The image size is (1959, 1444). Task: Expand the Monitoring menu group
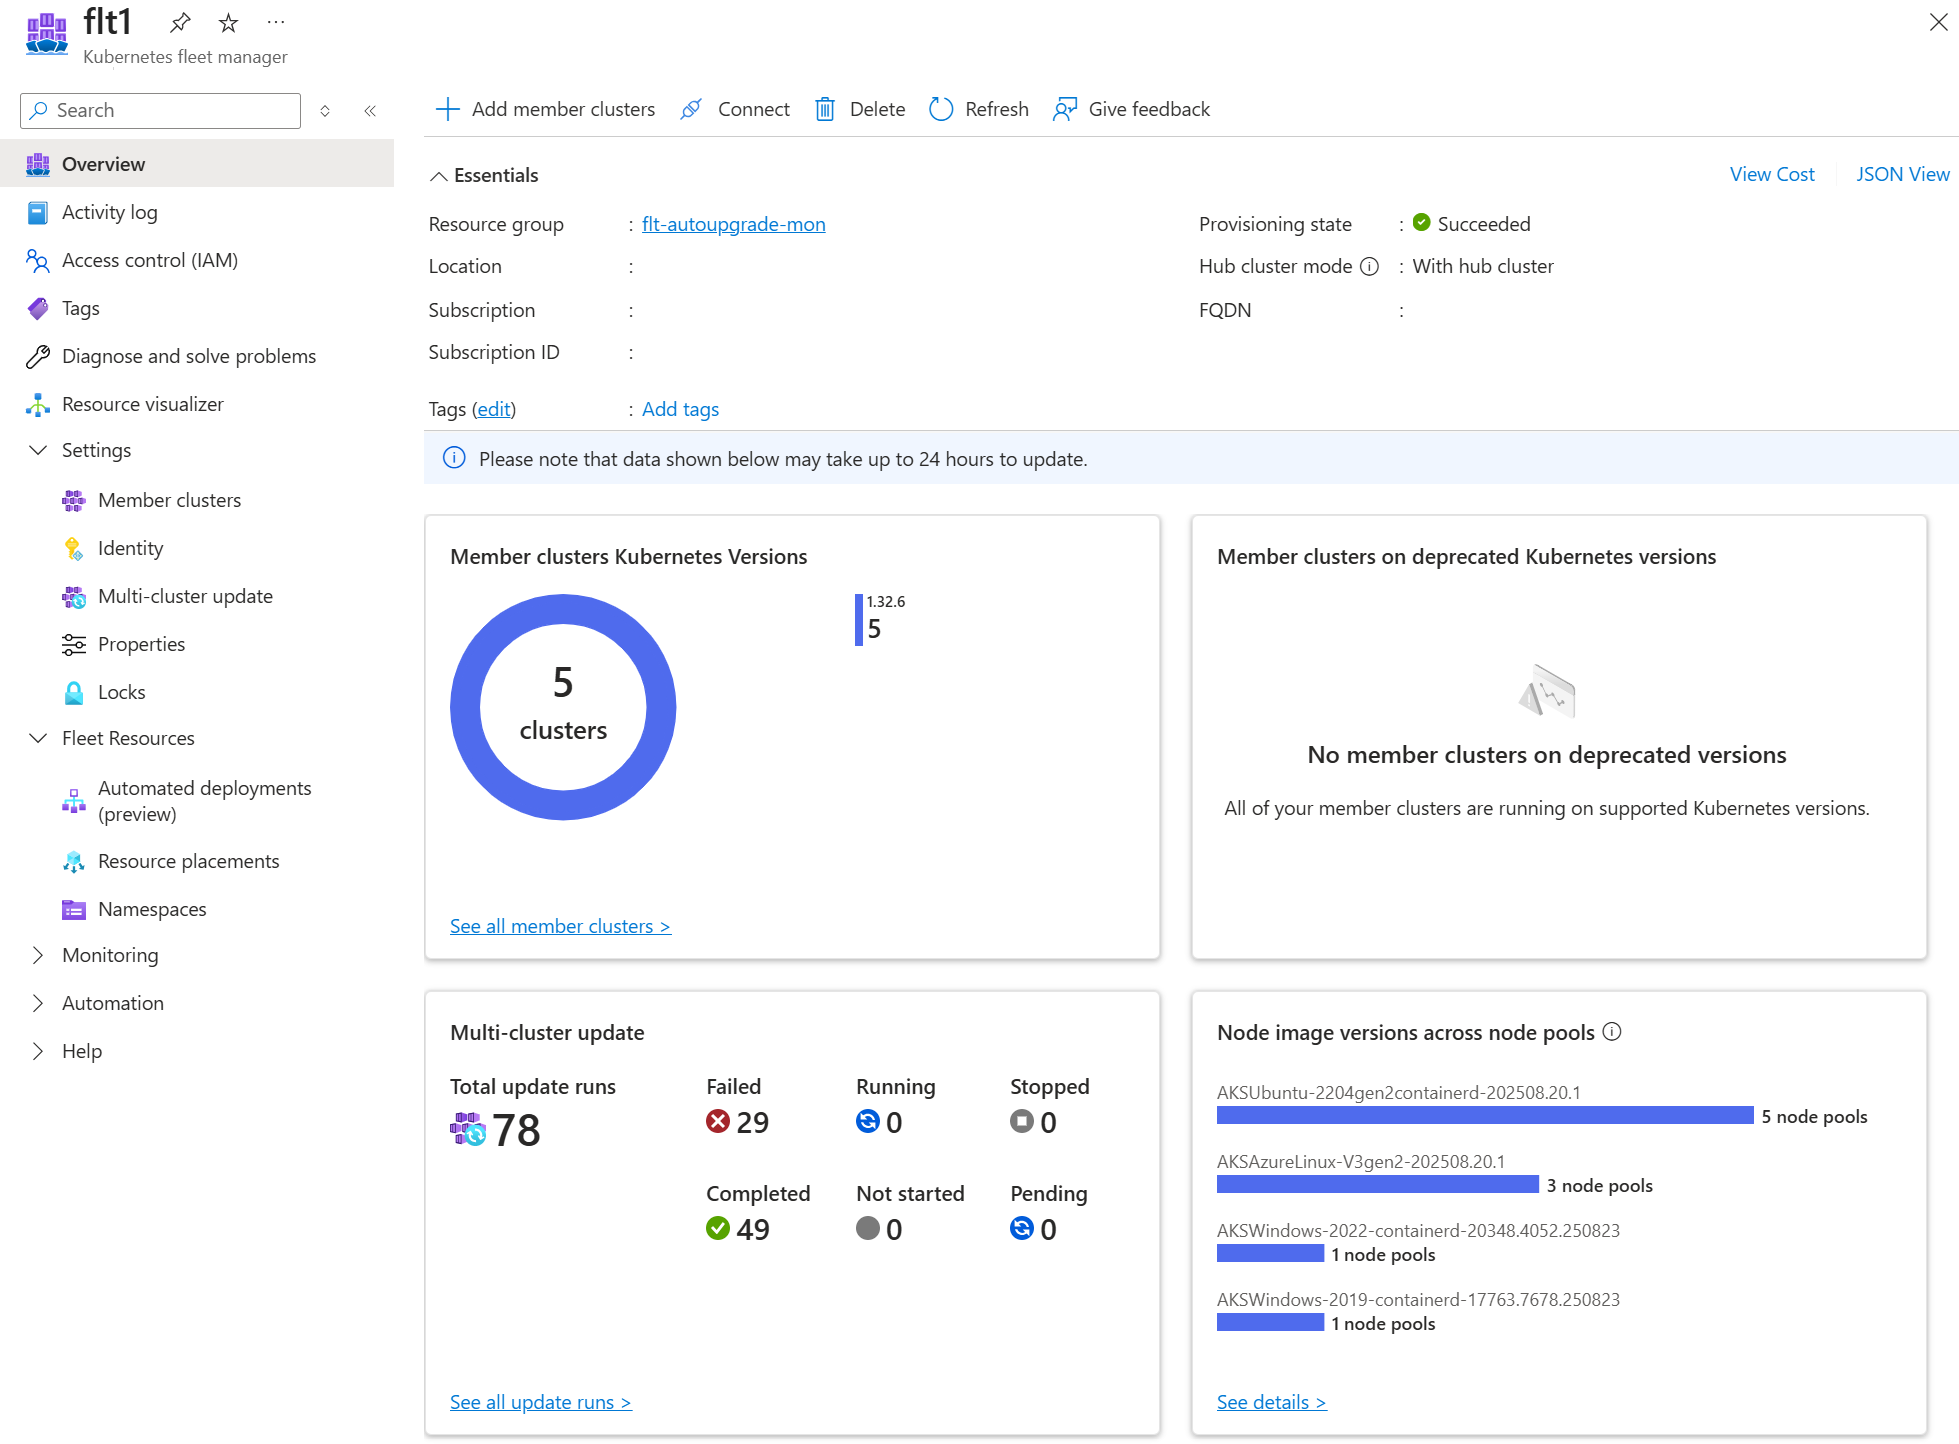coord(38,955)
